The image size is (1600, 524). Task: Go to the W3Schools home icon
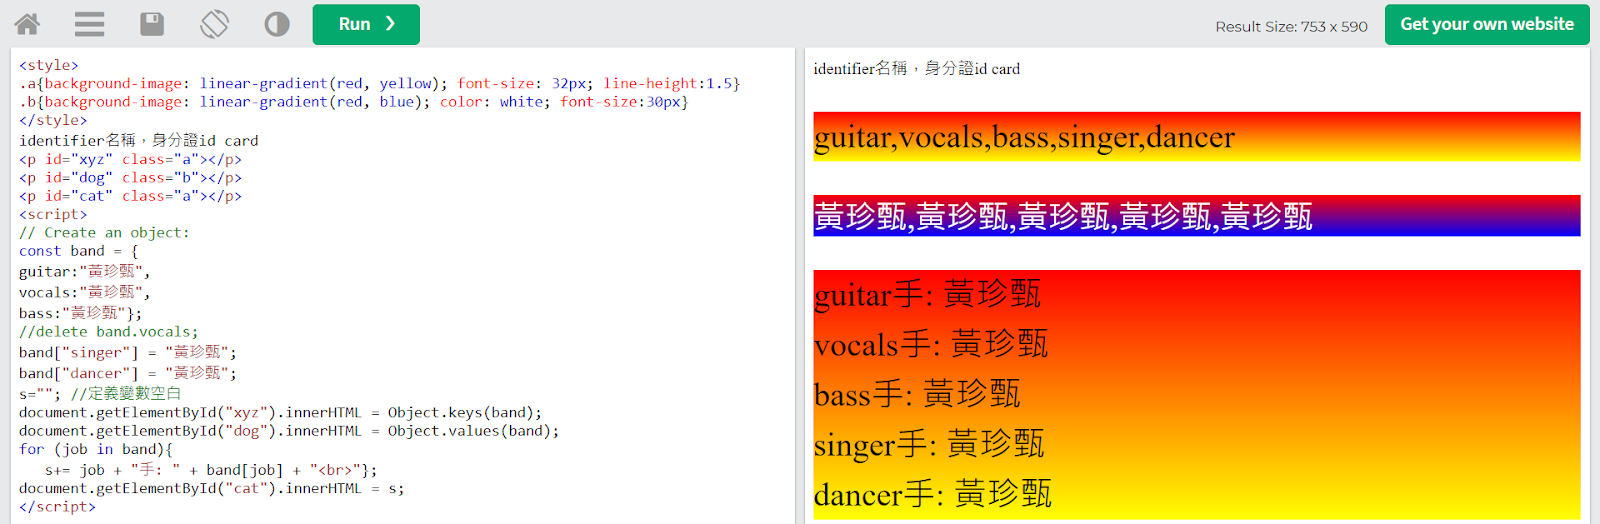pyautogui.click(x=27, y=24)
